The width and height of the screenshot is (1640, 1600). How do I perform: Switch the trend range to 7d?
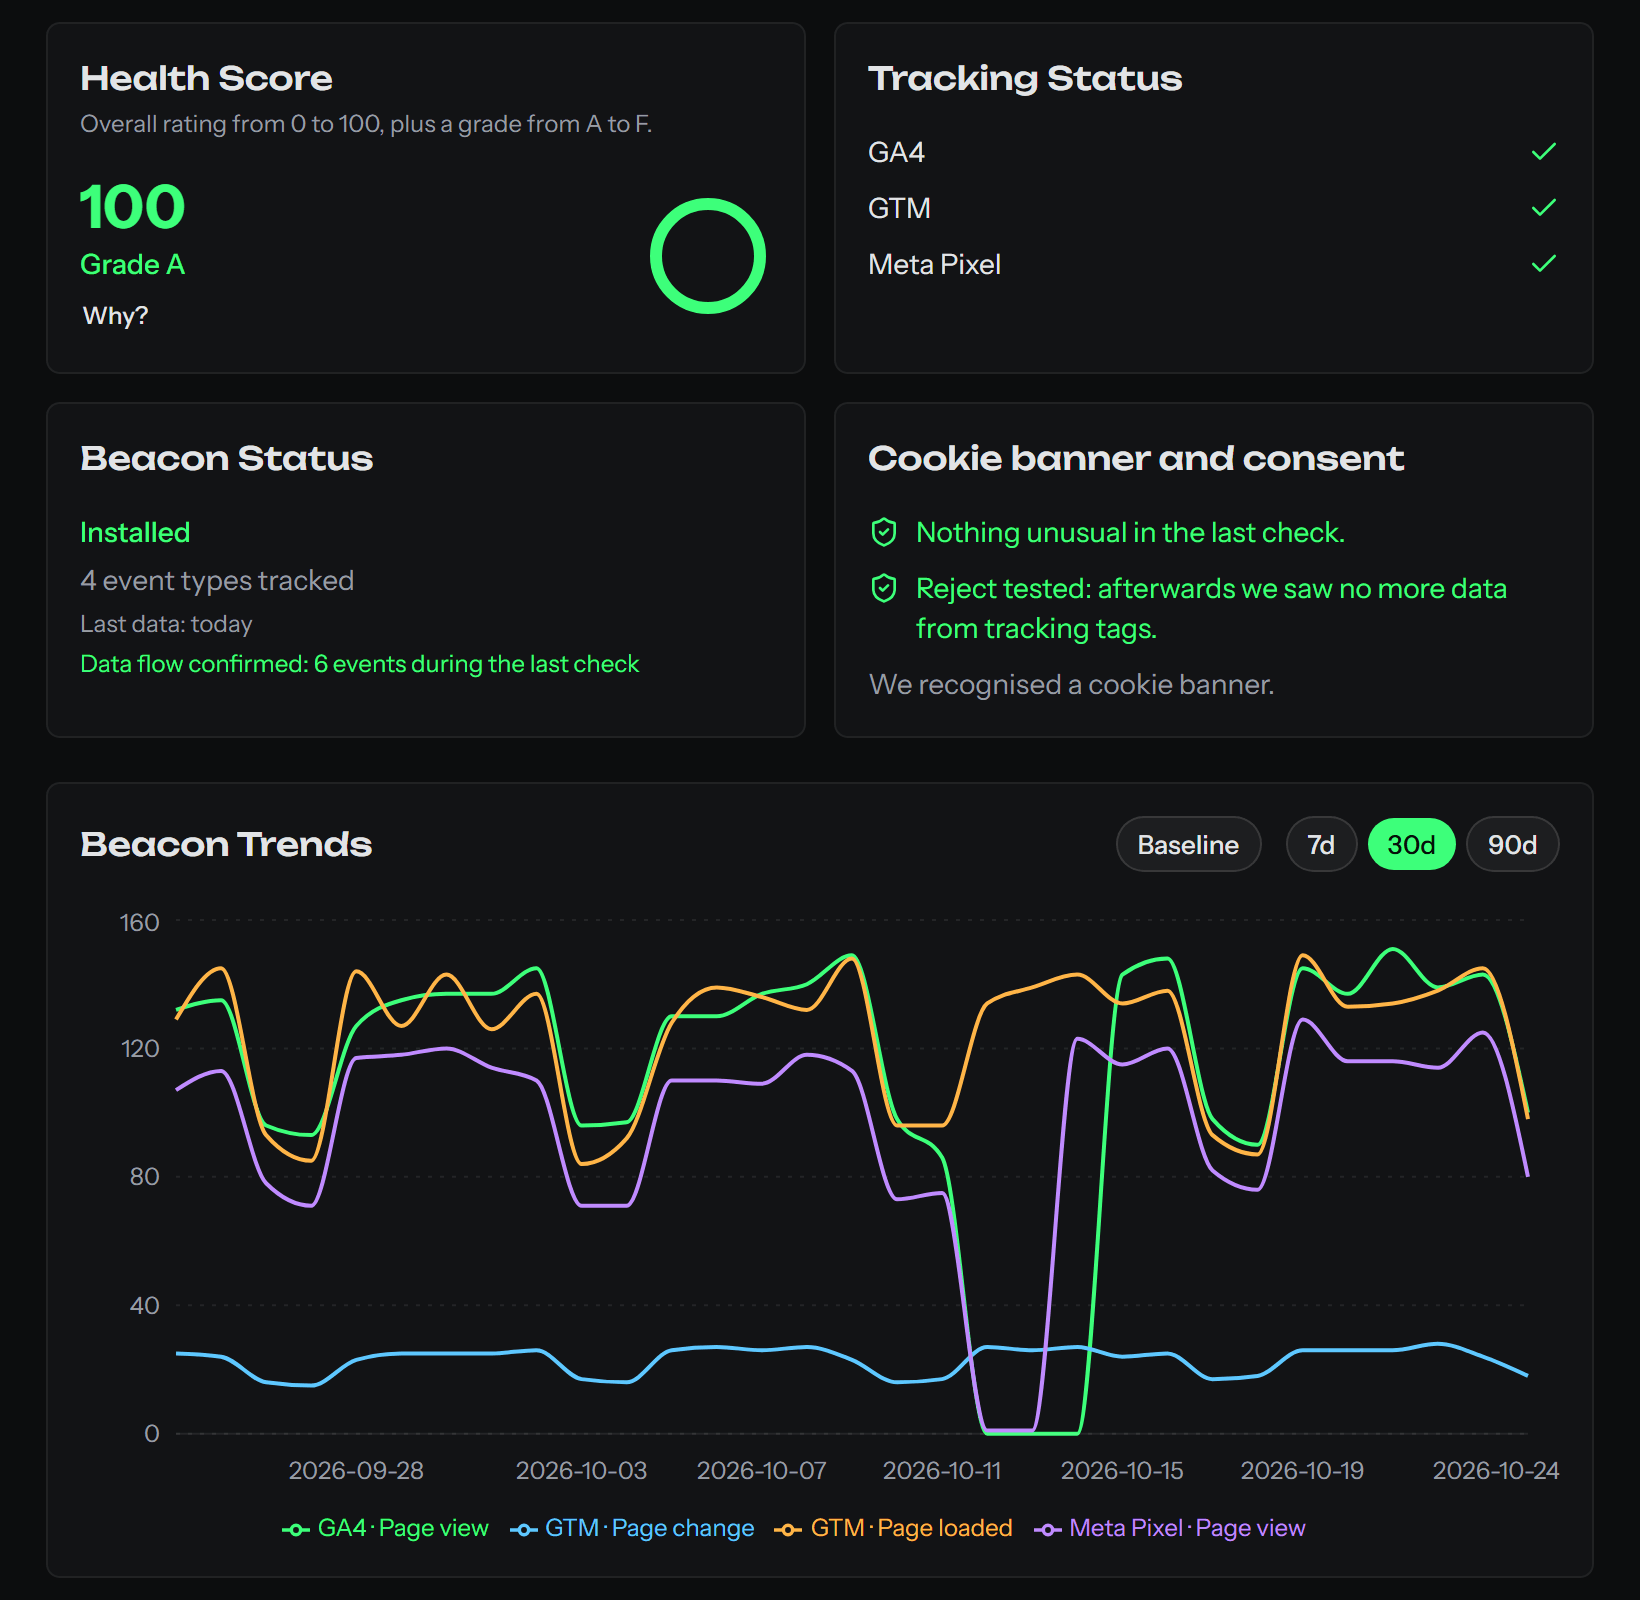pos(1321,845)
